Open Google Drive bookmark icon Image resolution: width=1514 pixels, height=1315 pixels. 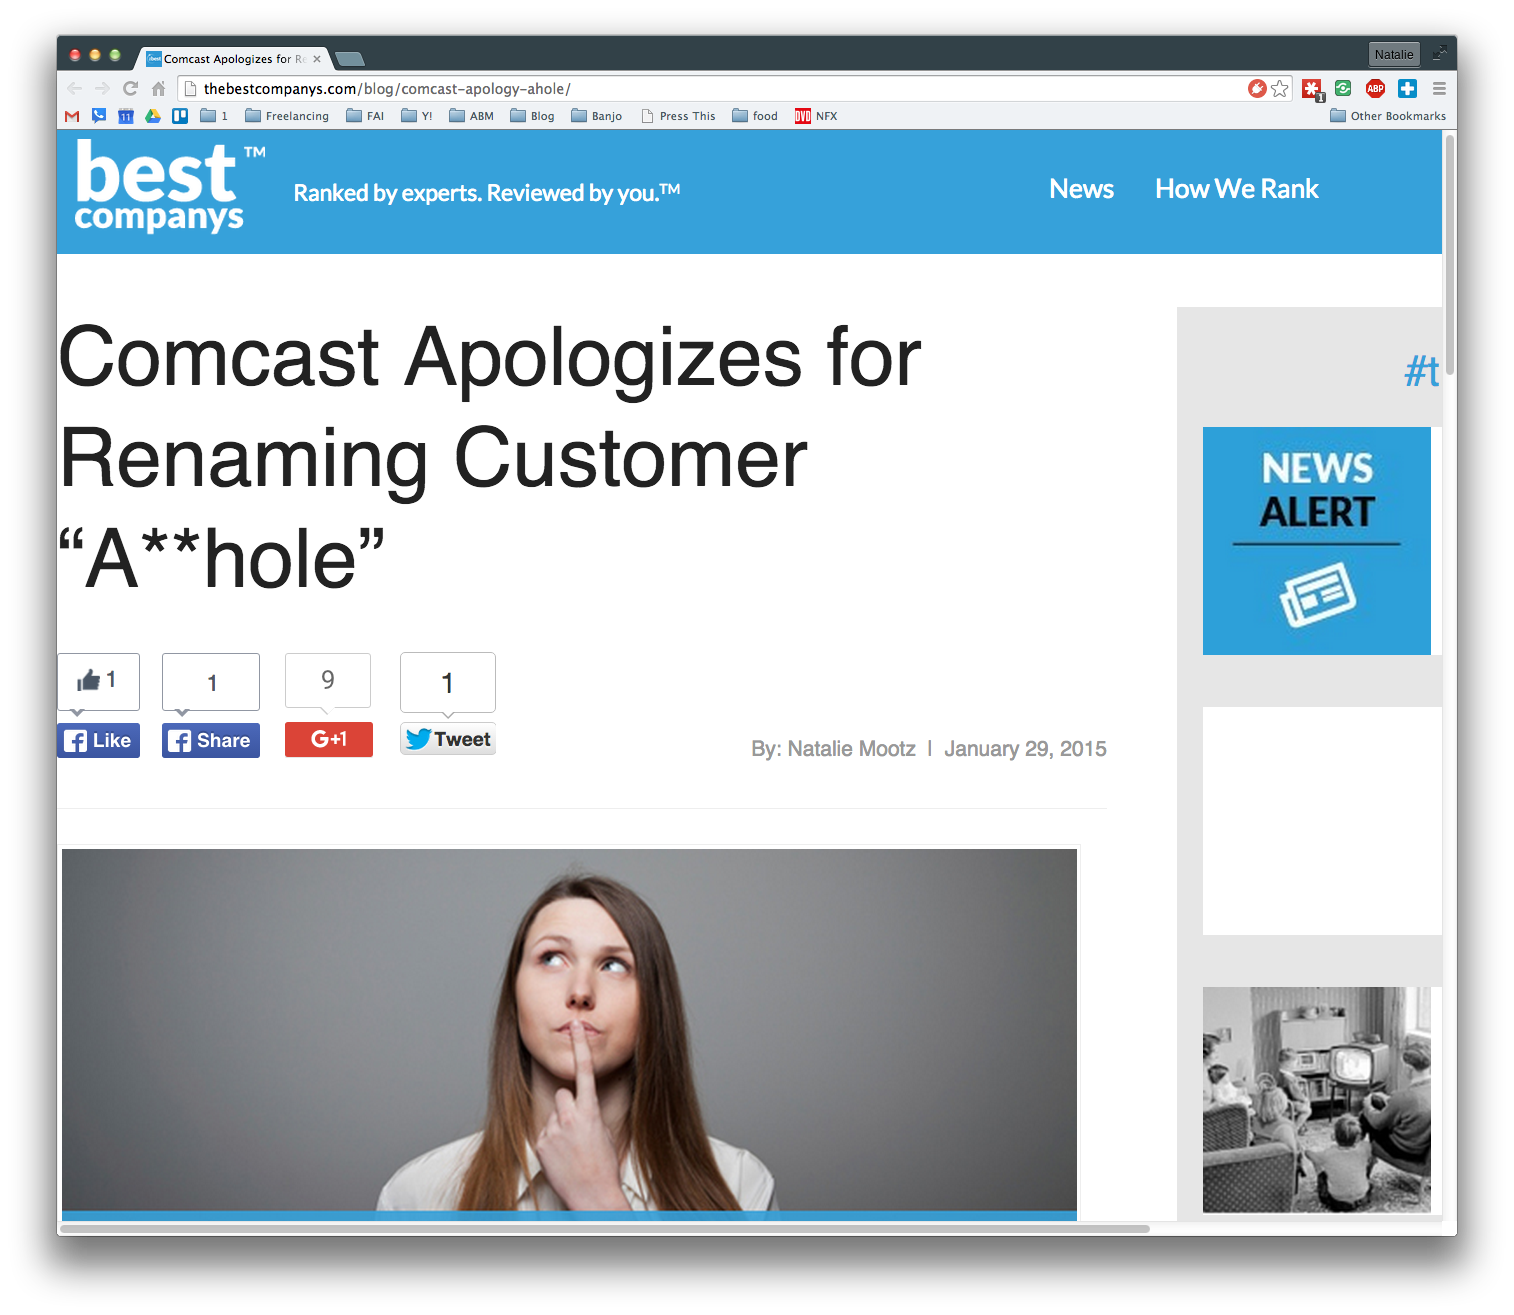[153, 116]
